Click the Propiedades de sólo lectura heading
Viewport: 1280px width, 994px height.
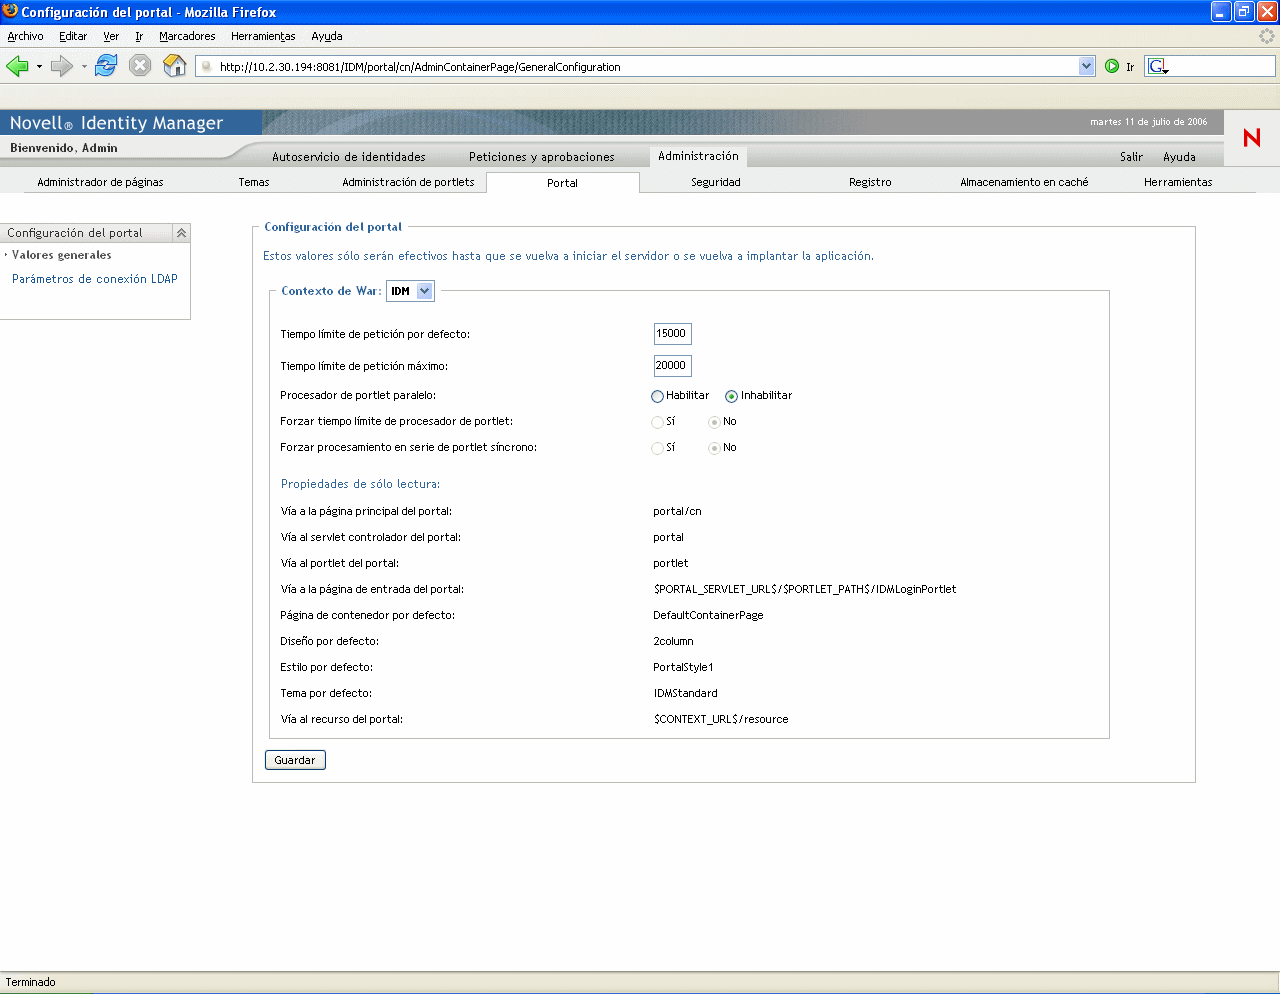coord(360,484)
